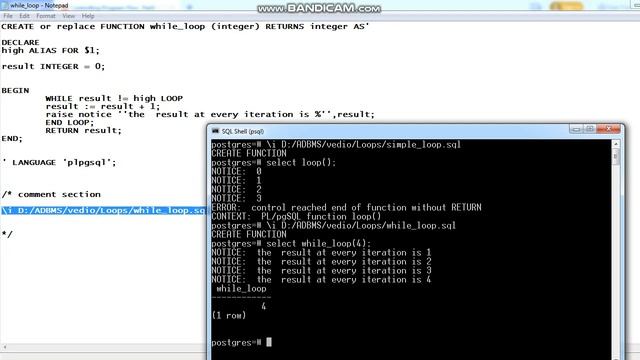Click the 'result := result + 1;' line
This screenshot has height=360, width=640.
coord(103,107)
